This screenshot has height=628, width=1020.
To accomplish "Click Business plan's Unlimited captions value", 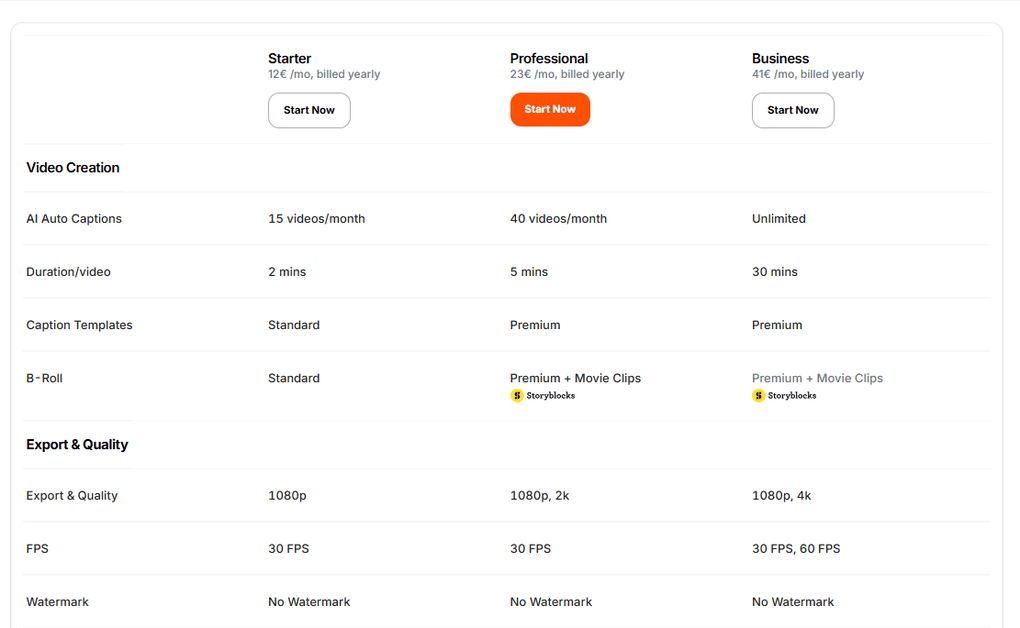I will [779, 219].
